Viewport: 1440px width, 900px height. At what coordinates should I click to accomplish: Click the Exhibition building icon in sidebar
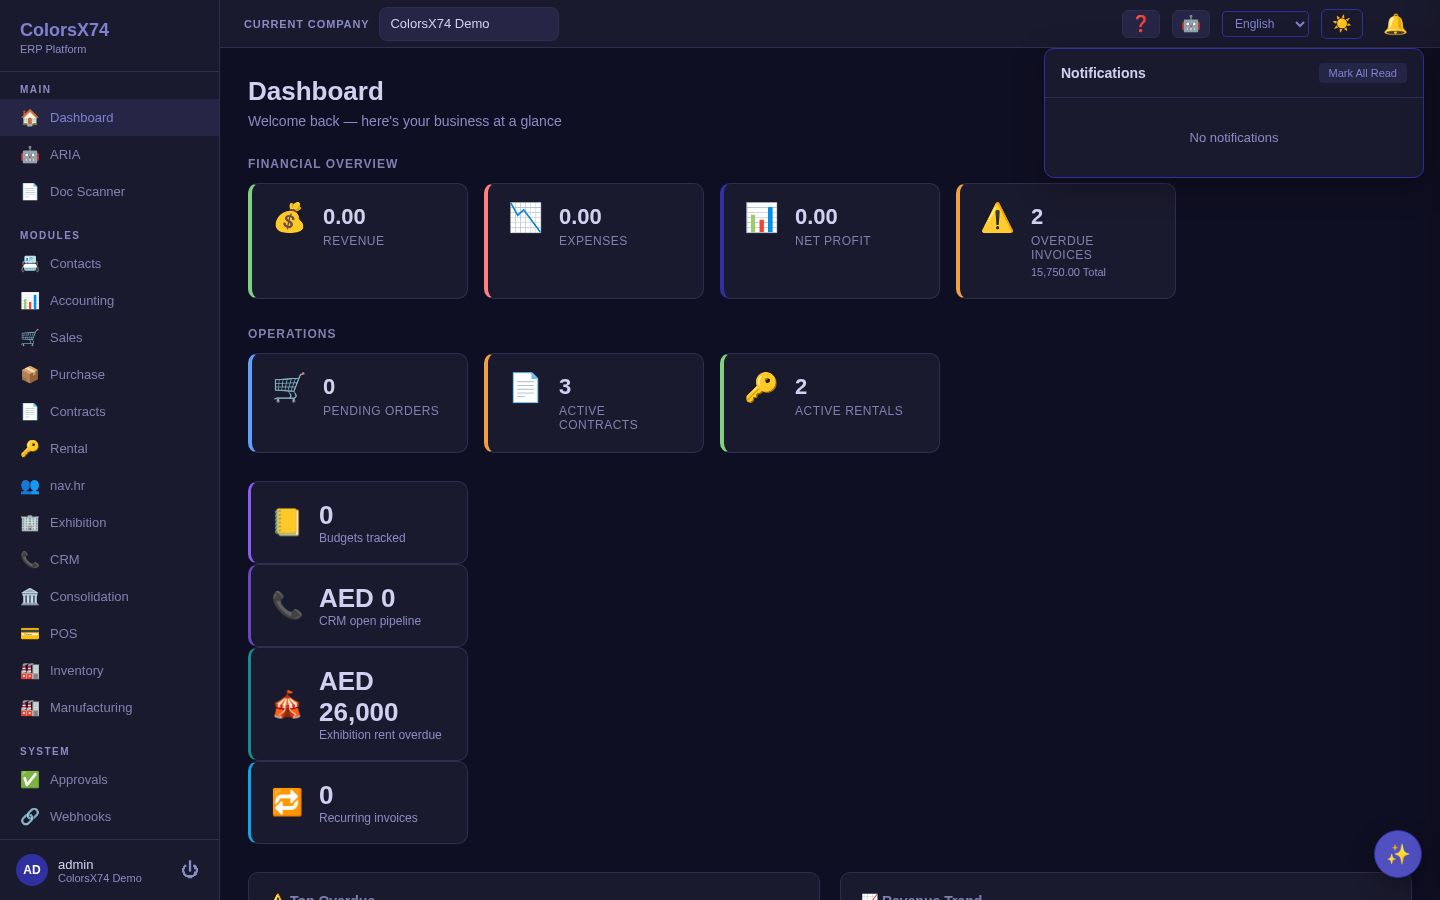click(x=30, y=522)
